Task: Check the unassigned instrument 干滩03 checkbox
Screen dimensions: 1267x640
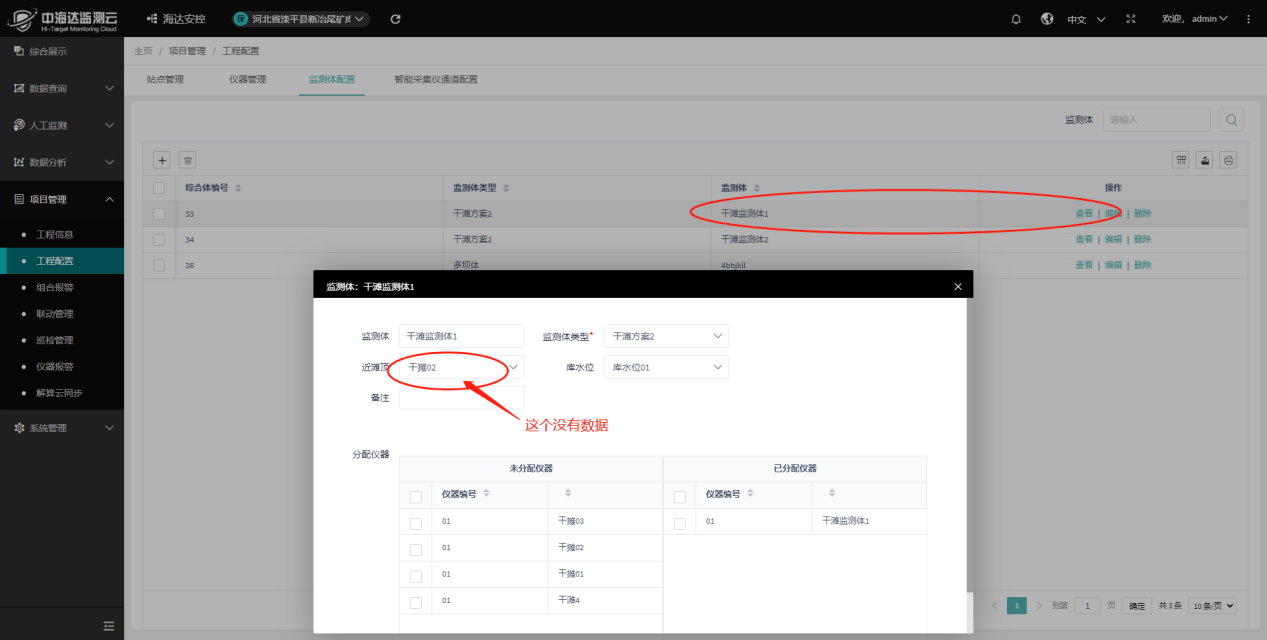Action: (x=416, y=523)
